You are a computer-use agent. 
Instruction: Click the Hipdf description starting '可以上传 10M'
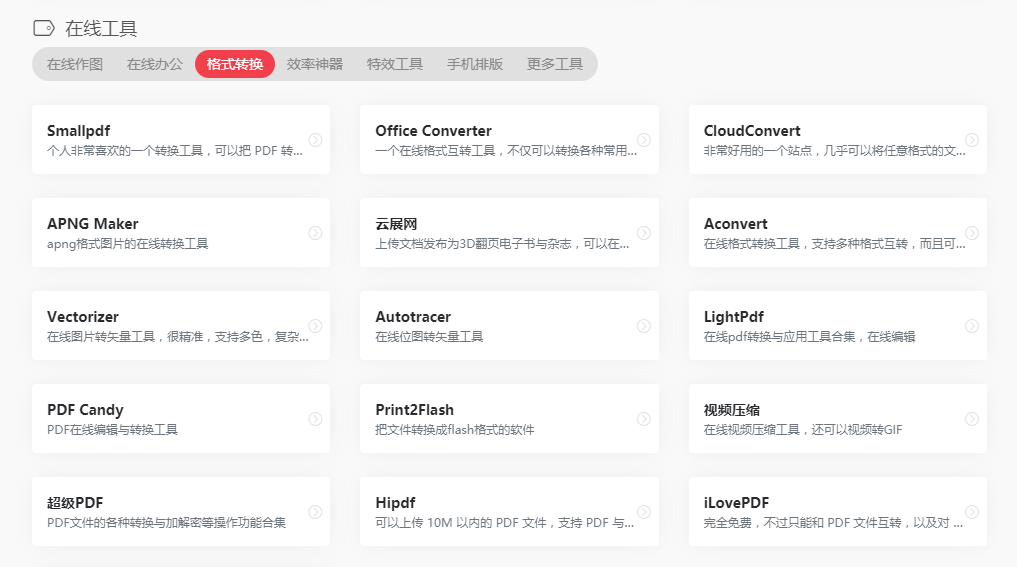[x=505, y=522]
